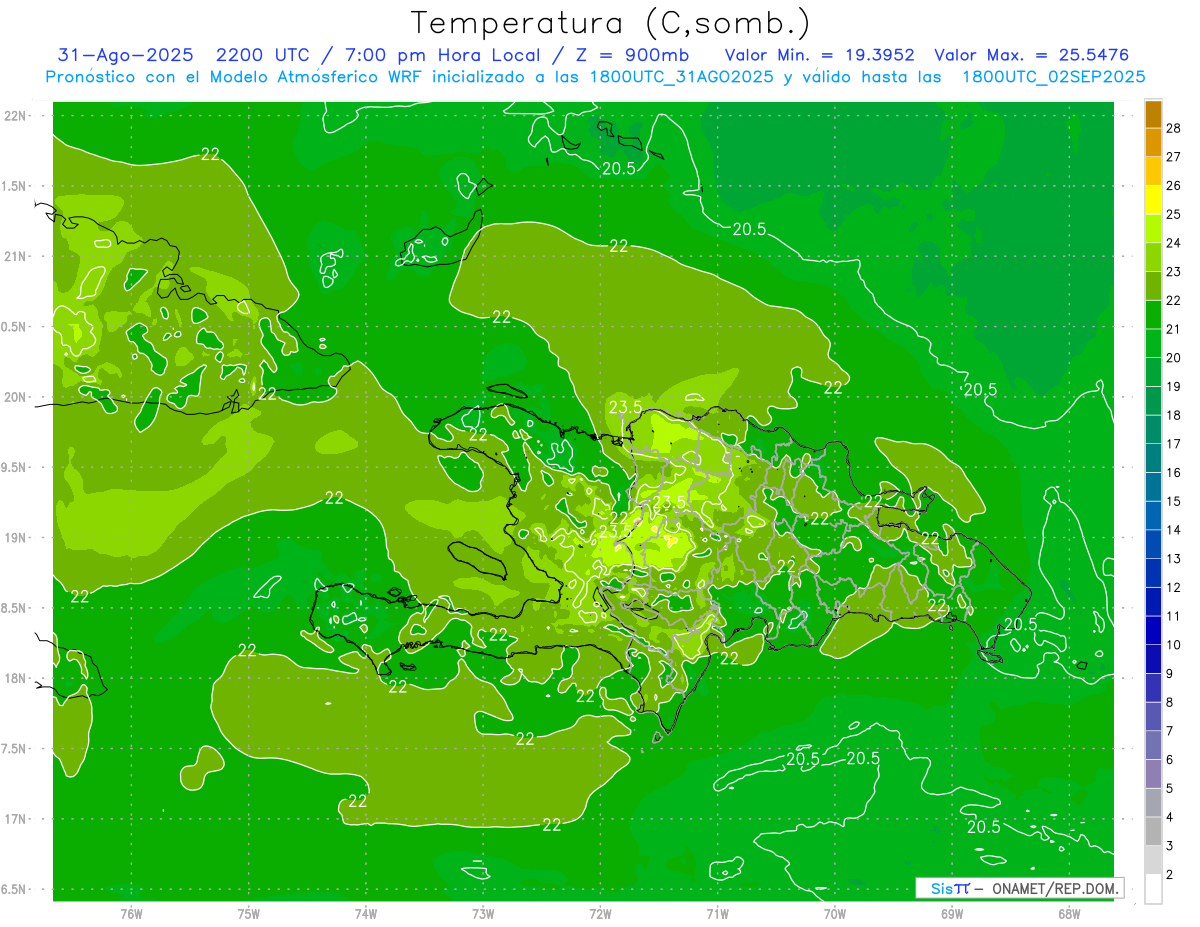Click the "17N" latitude axis label
The height and width of the screenshot is (927, 1200).
14,819
